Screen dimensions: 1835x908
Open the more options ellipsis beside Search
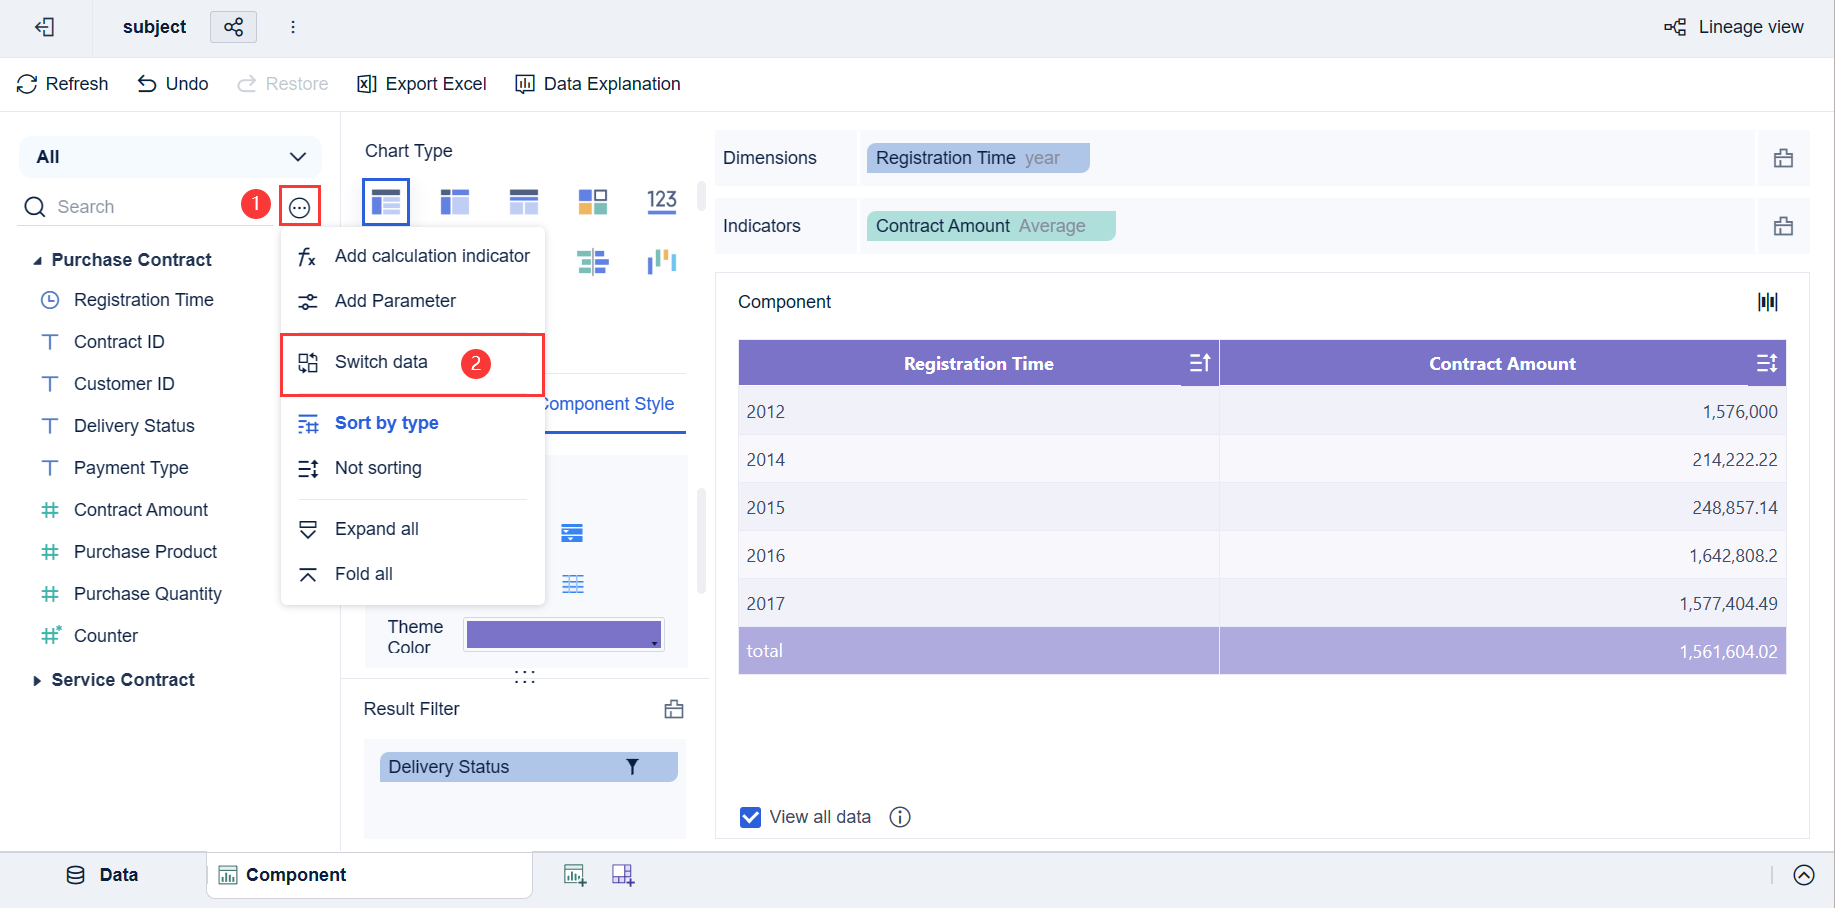point(300,206)
